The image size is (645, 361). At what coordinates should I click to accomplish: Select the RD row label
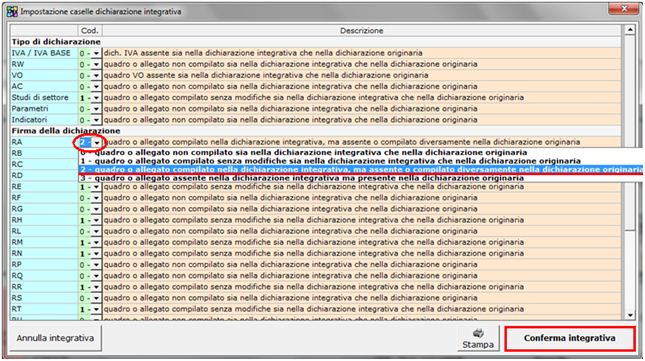(44, 176)
